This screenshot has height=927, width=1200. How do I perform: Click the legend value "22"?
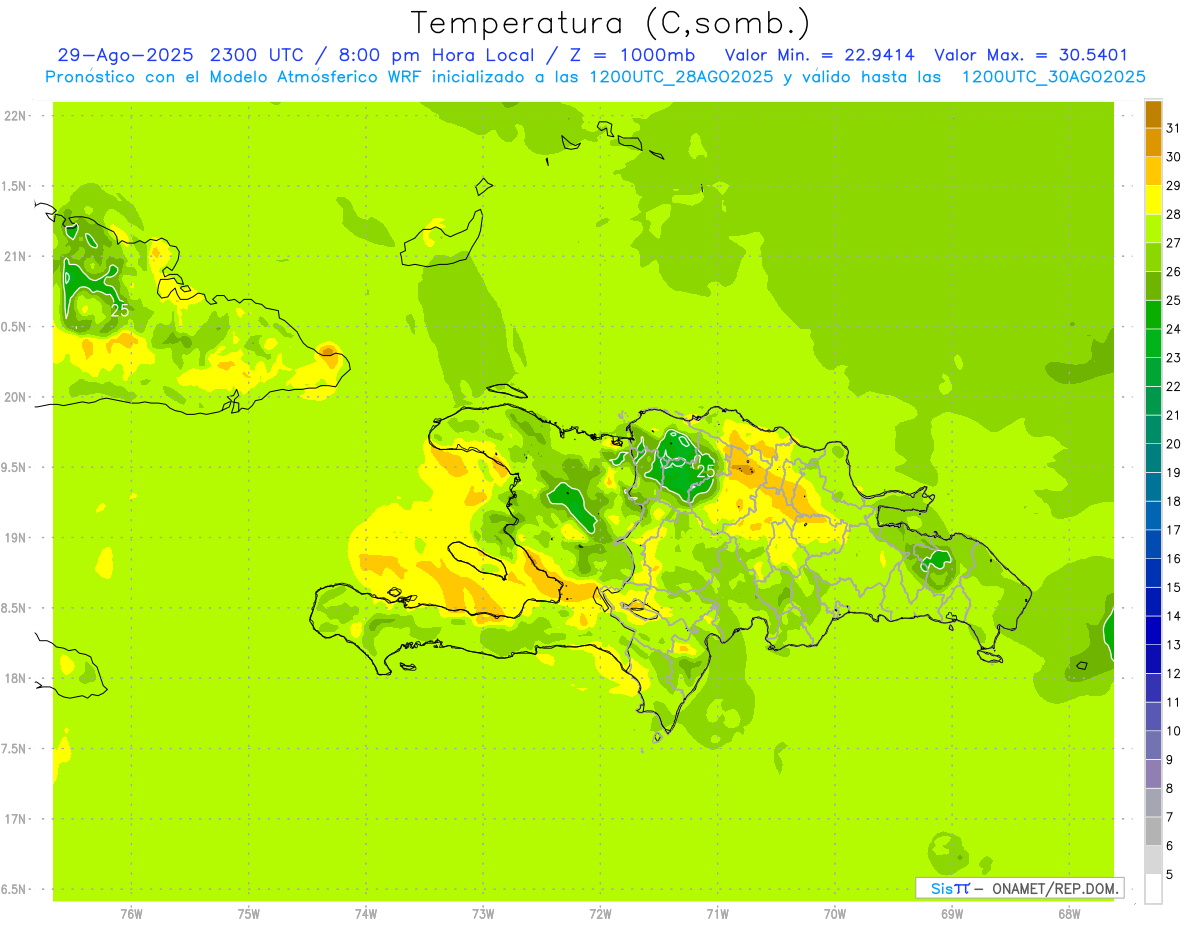click(1173, 386)
